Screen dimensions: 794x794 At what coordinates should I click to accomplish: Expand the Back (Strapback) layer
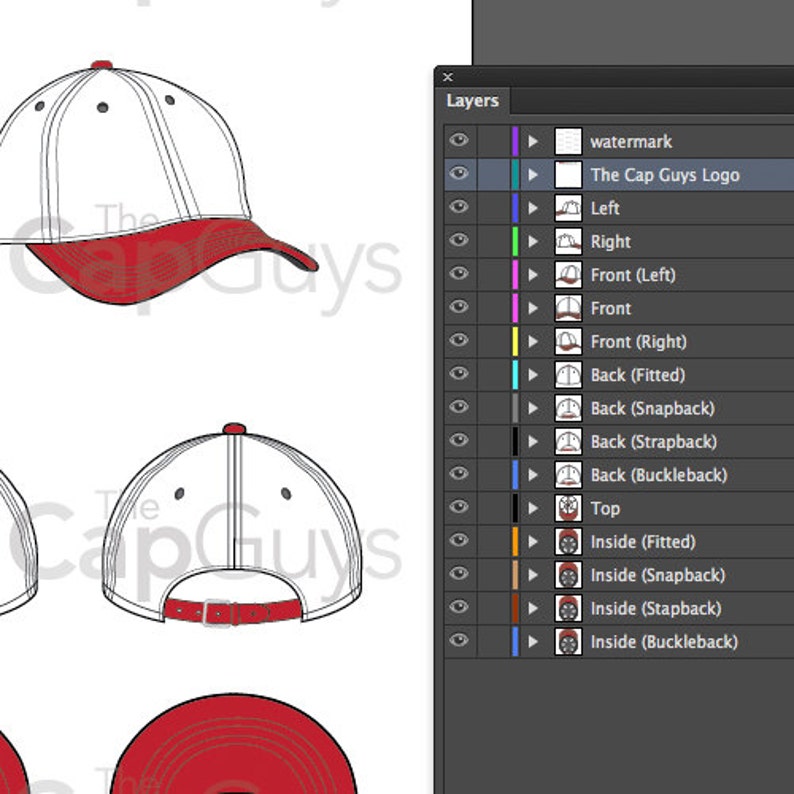tap(533, 442)
